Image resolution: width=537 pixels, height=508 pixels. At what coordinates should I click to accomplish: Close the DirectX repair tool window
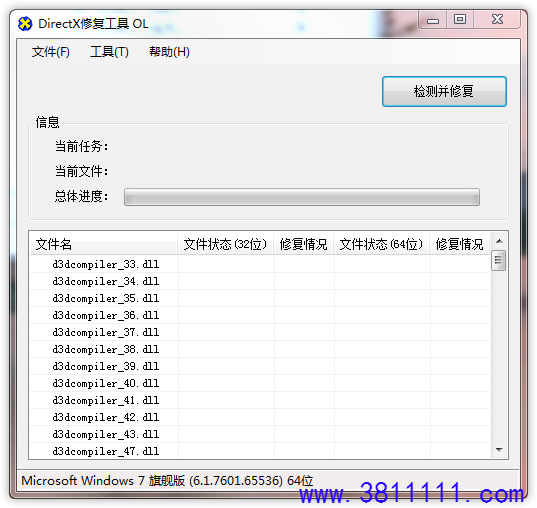(x=497, y=20)
